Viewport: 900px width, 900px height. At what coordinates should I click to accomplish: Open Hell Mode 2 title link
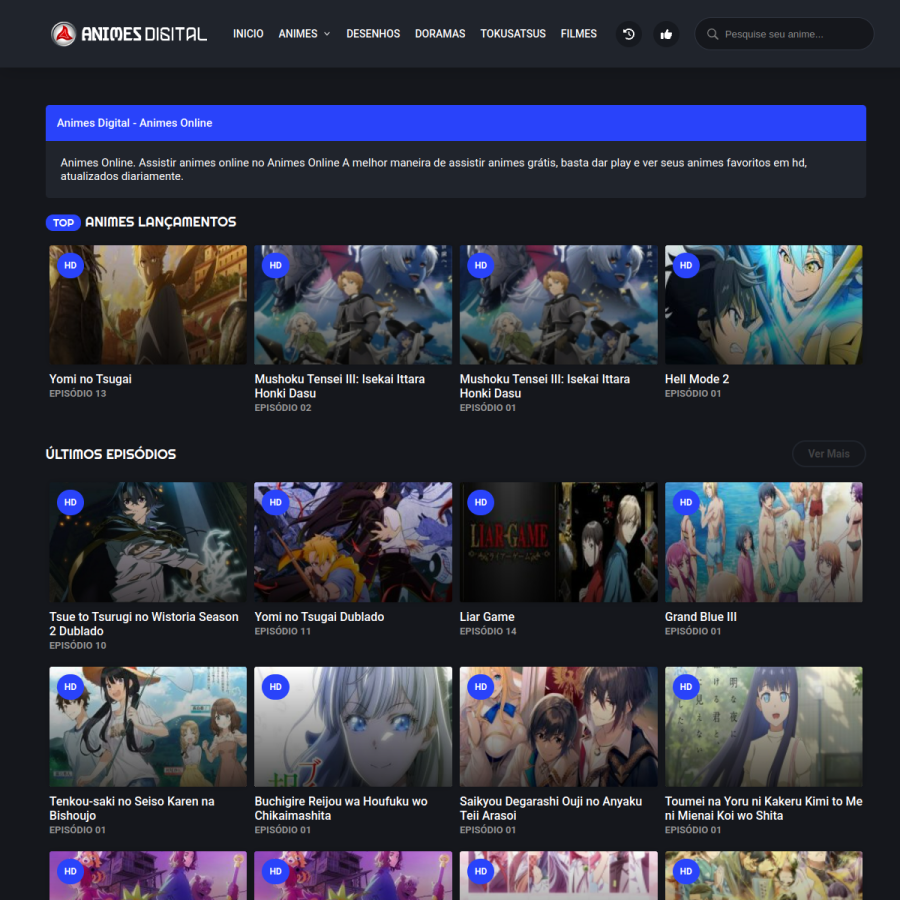tap(697, 379)
